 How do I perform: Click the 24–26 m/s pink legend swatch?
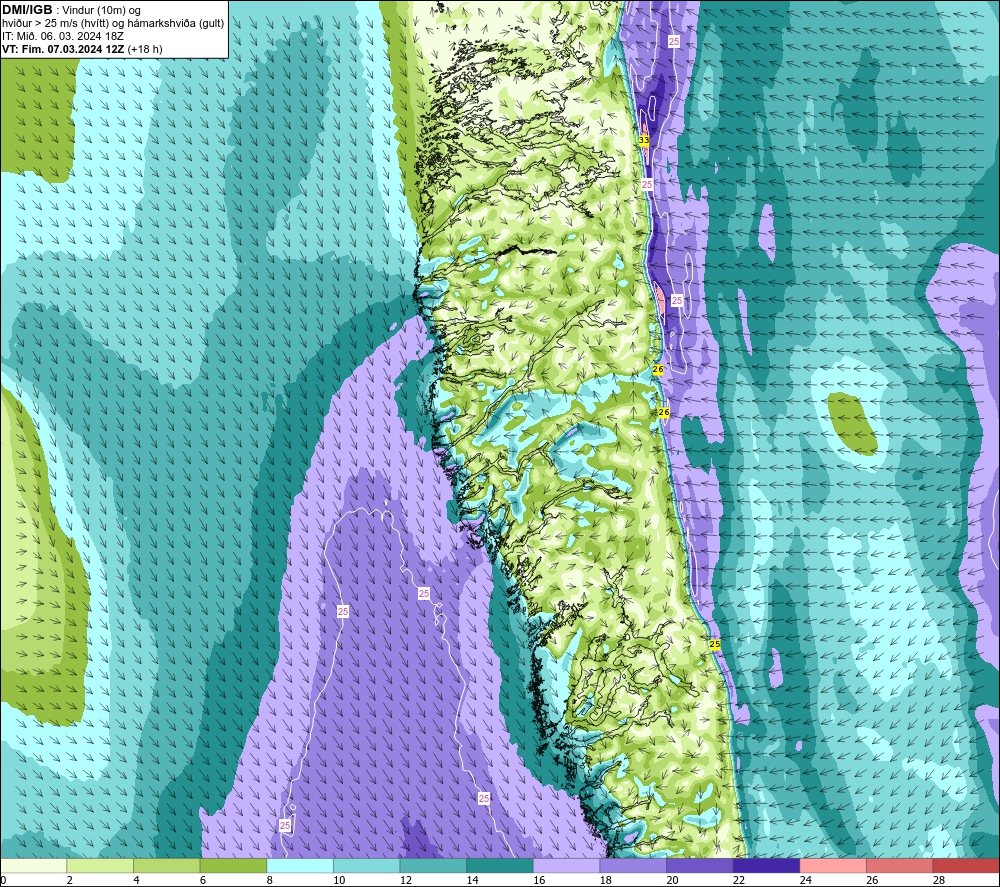tap(833, 865)
